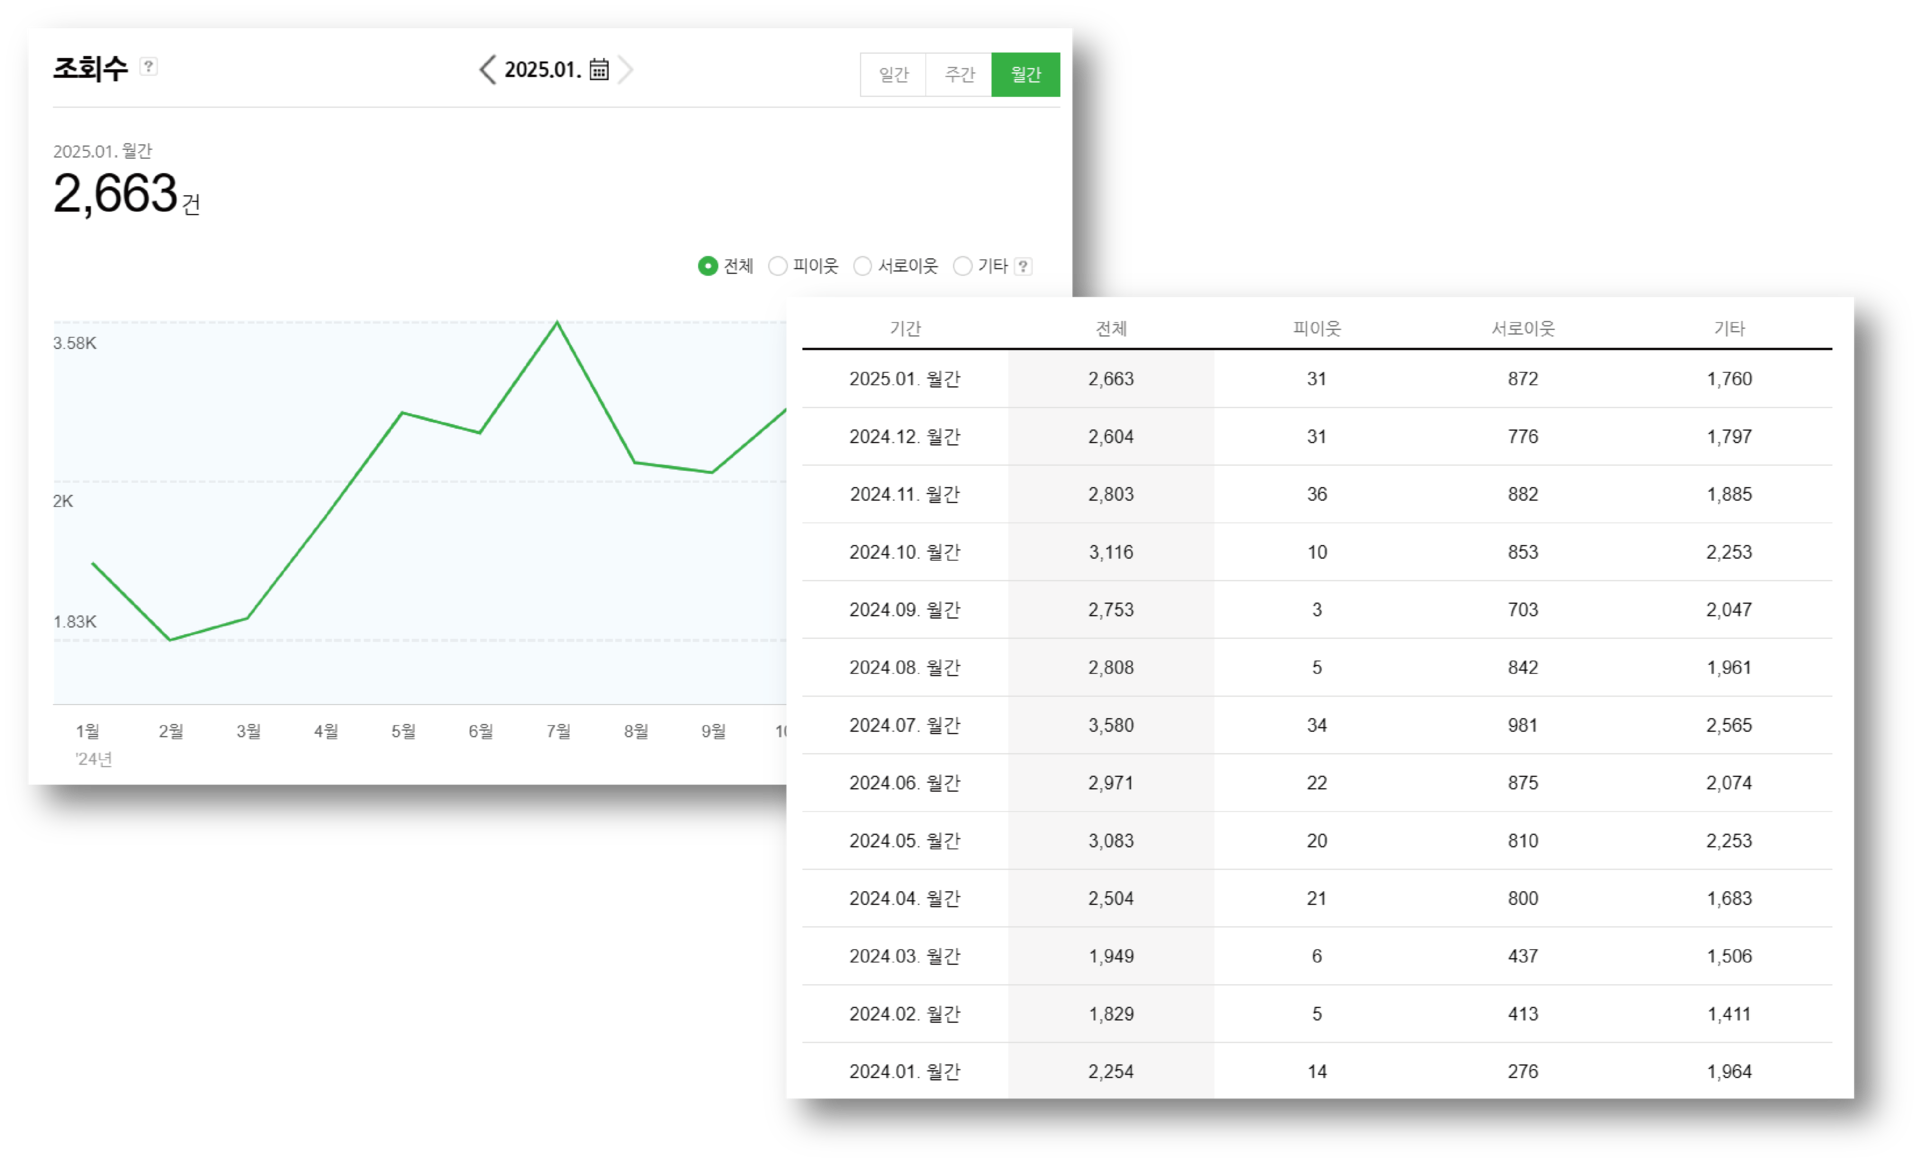This screenshot has height=1164, width=1920.
Task: Click the 서로이웃 column header in table
Action: pyautogui.click(x=1523, y=328)
